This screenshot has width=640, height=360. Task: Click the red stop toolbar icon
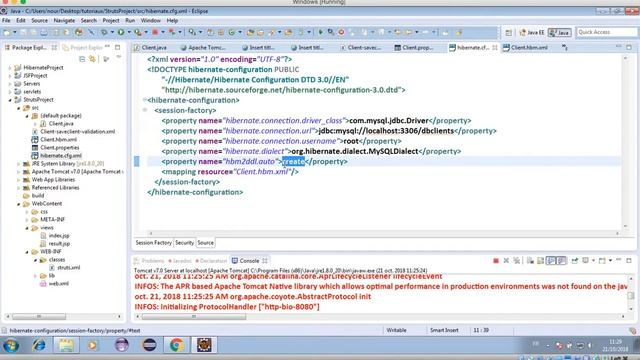click(155, 32)
